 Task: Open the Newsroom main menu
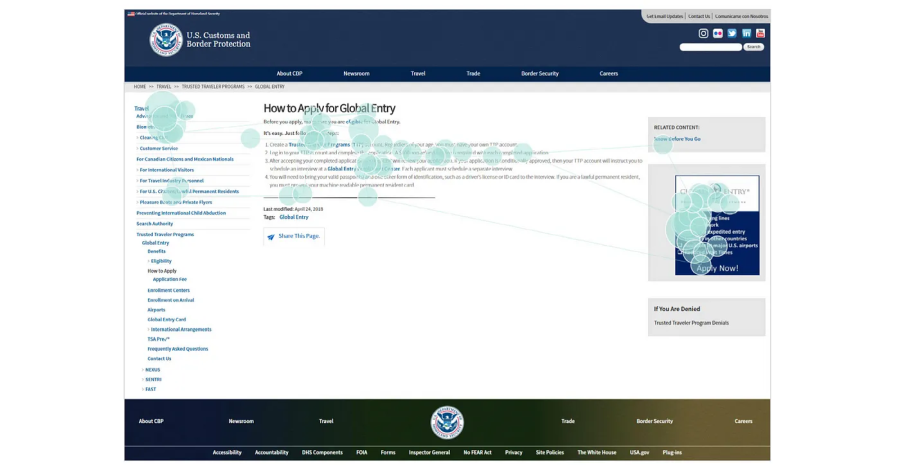coord(356,73)
